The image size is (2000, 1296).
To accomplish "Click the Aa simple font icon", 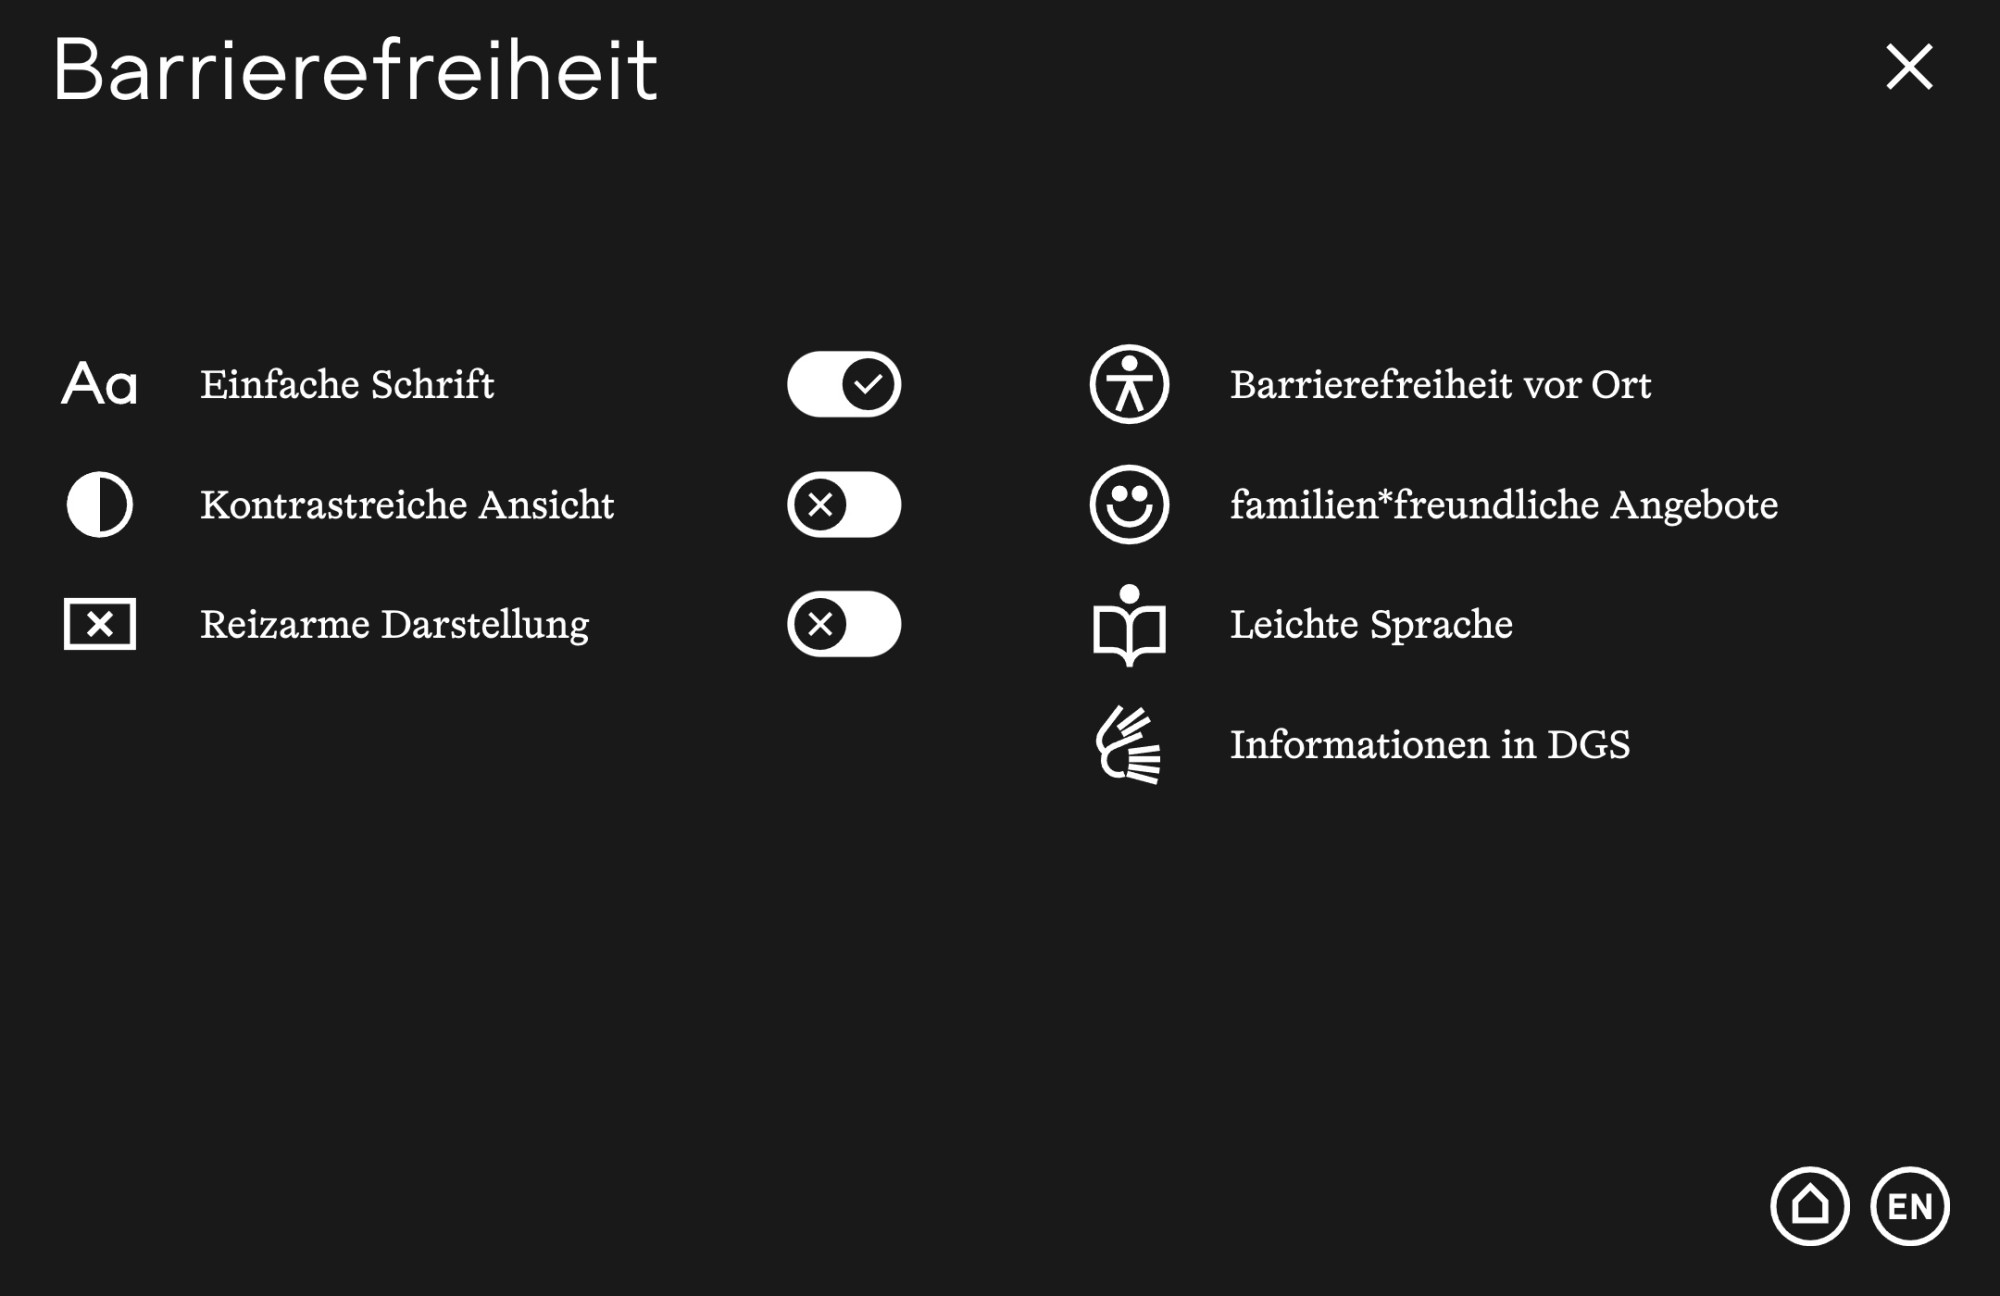I will coord(99,384).
